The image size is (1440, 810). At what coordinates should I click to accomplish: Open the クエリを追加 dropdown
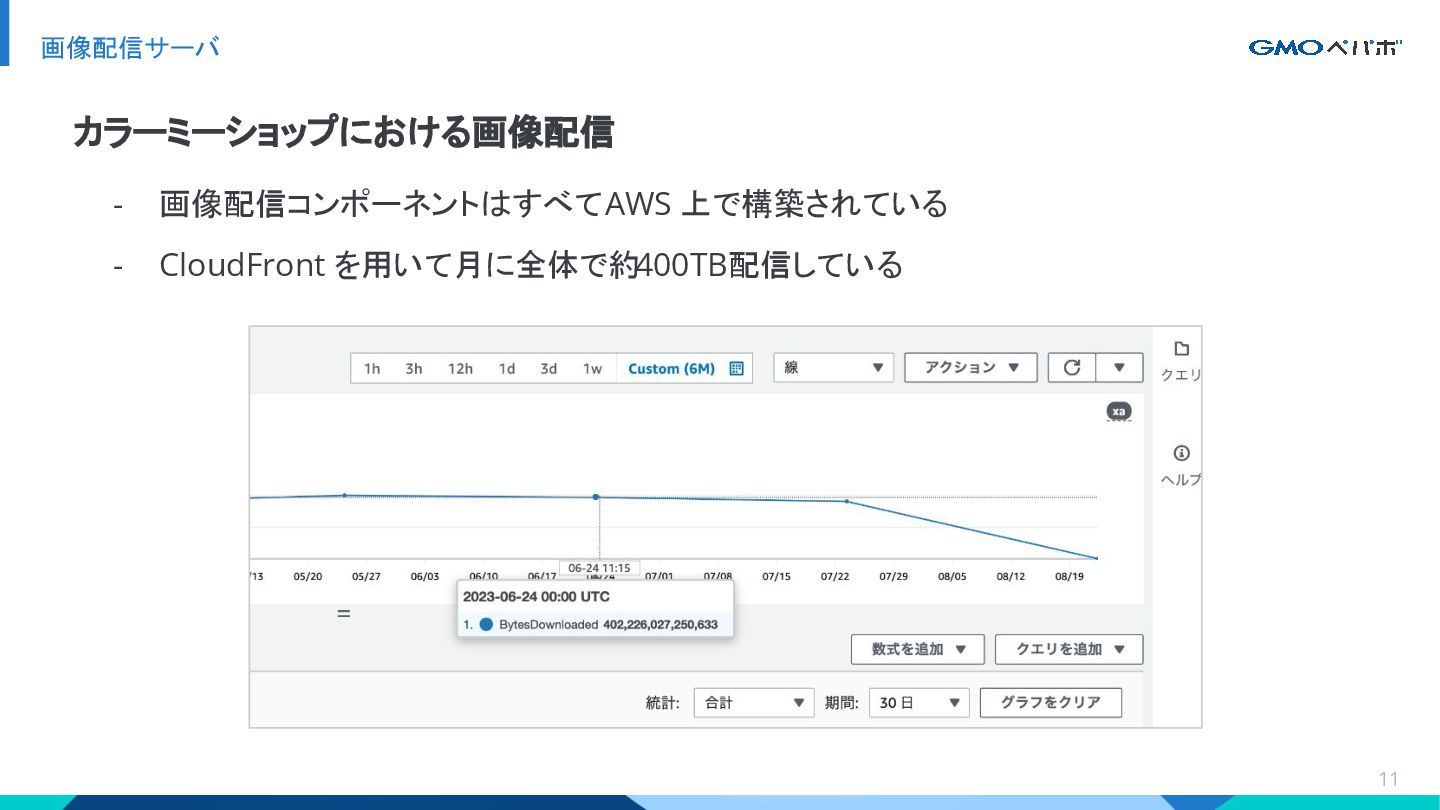[x=1069, y=649]
